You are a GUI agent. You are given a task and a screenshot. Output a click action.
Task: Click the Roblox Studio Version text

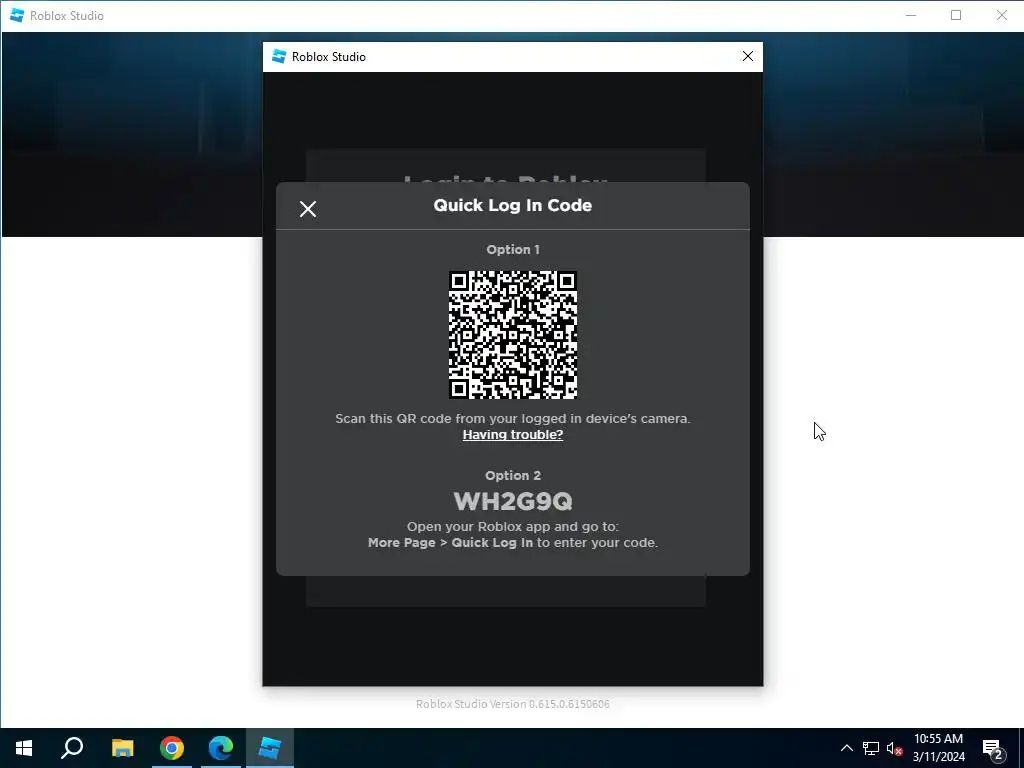[x=513, y=704]
